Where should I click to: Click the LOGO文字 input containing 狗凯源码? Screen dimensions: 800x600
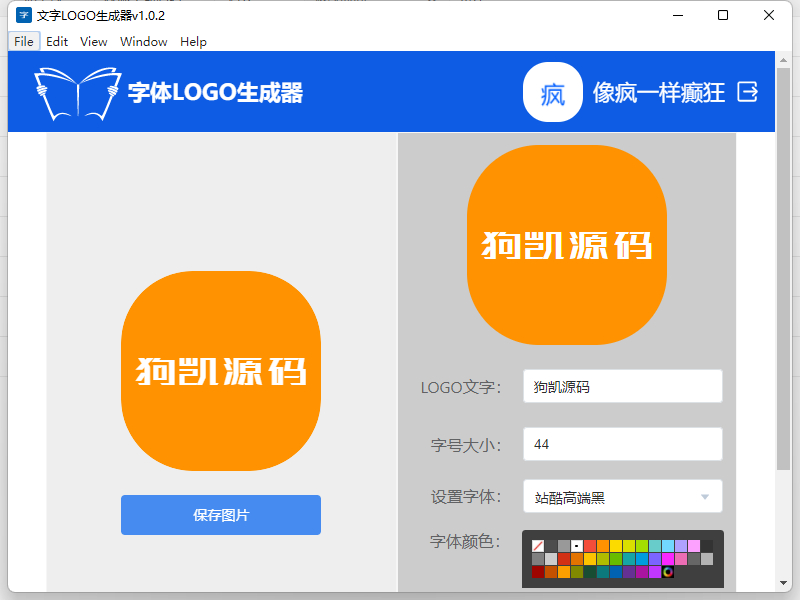click(622, 386)
